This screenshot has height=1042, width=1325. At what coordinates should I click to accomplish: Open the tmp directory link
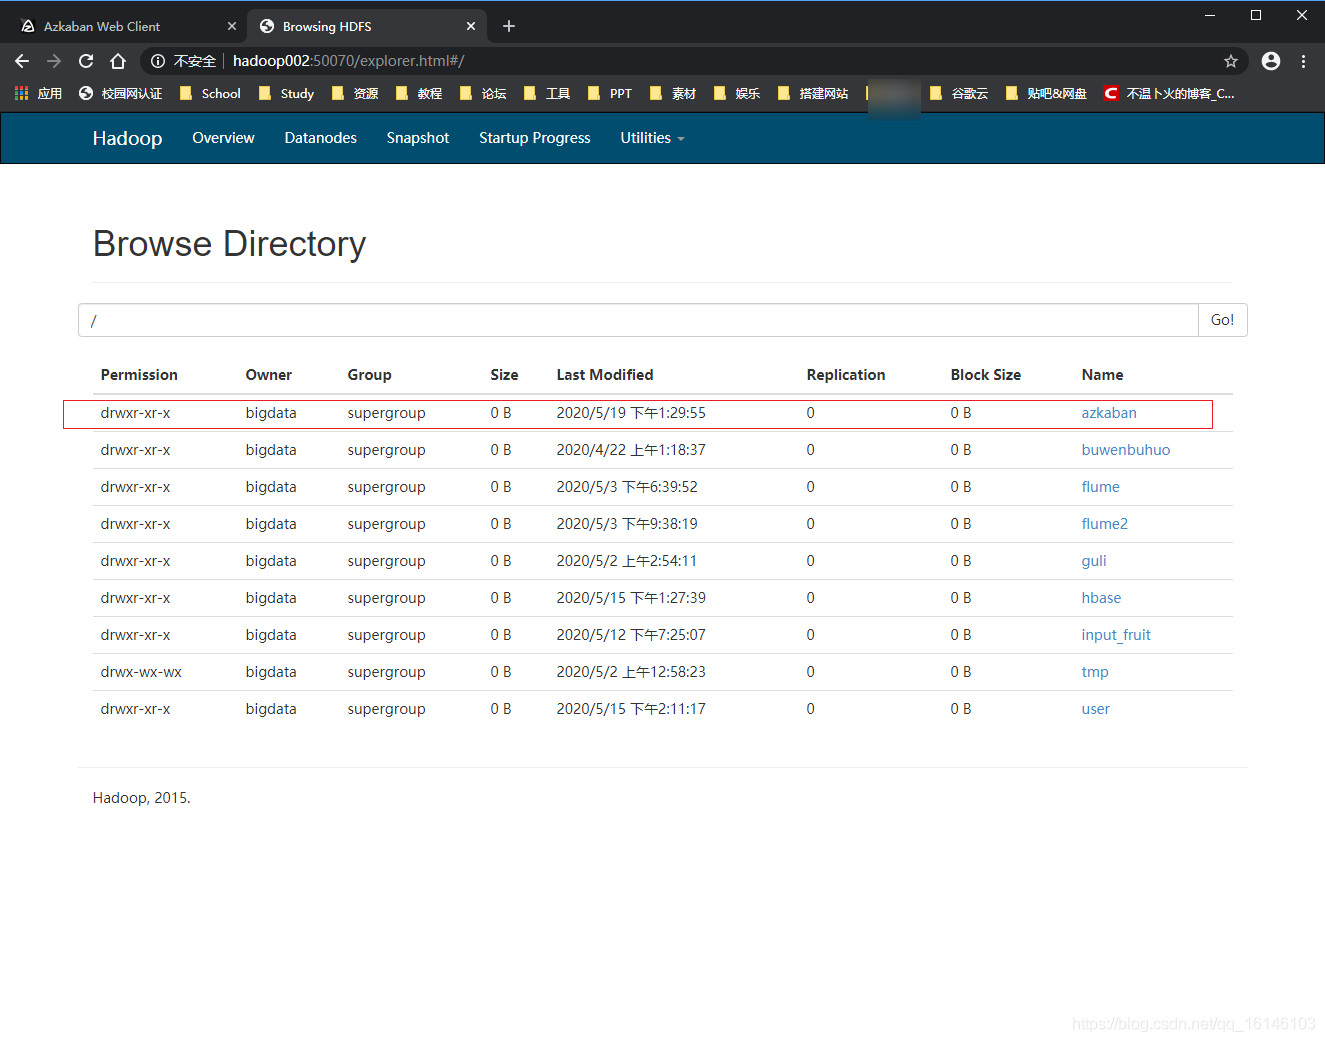pos(1095,672)
